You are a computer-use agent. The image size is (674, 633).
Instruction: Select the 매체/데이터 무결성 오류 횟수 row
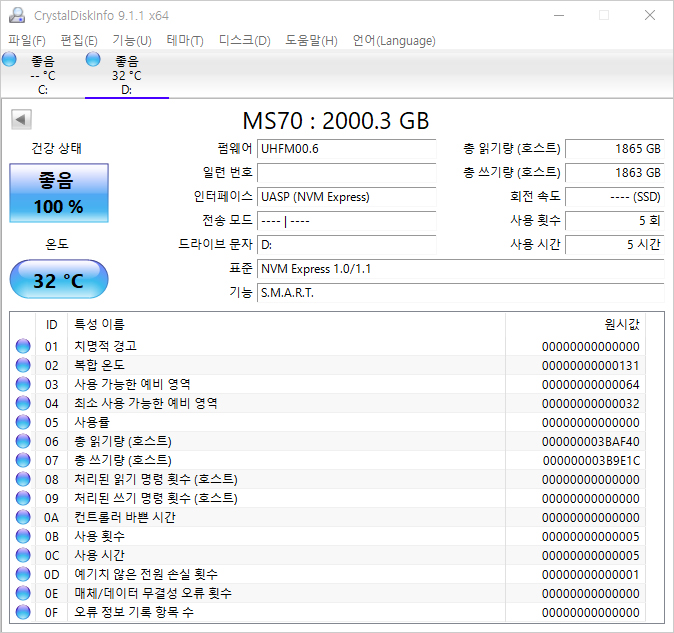coord(328,593)
